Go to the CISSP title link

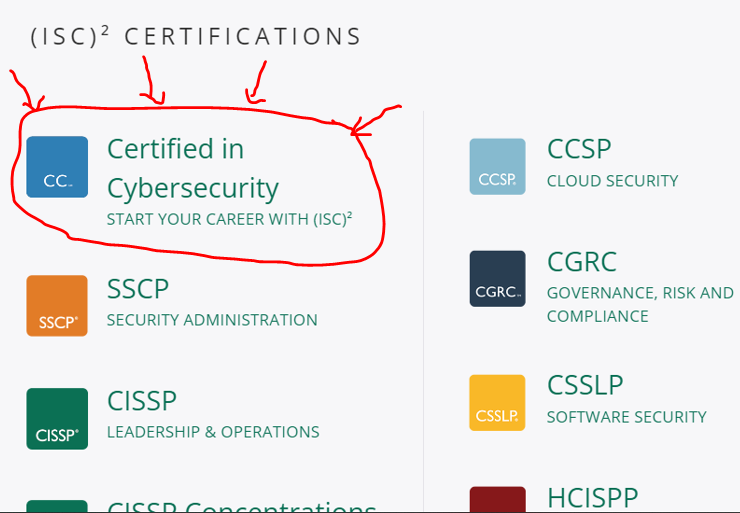(x=142, y=401)
